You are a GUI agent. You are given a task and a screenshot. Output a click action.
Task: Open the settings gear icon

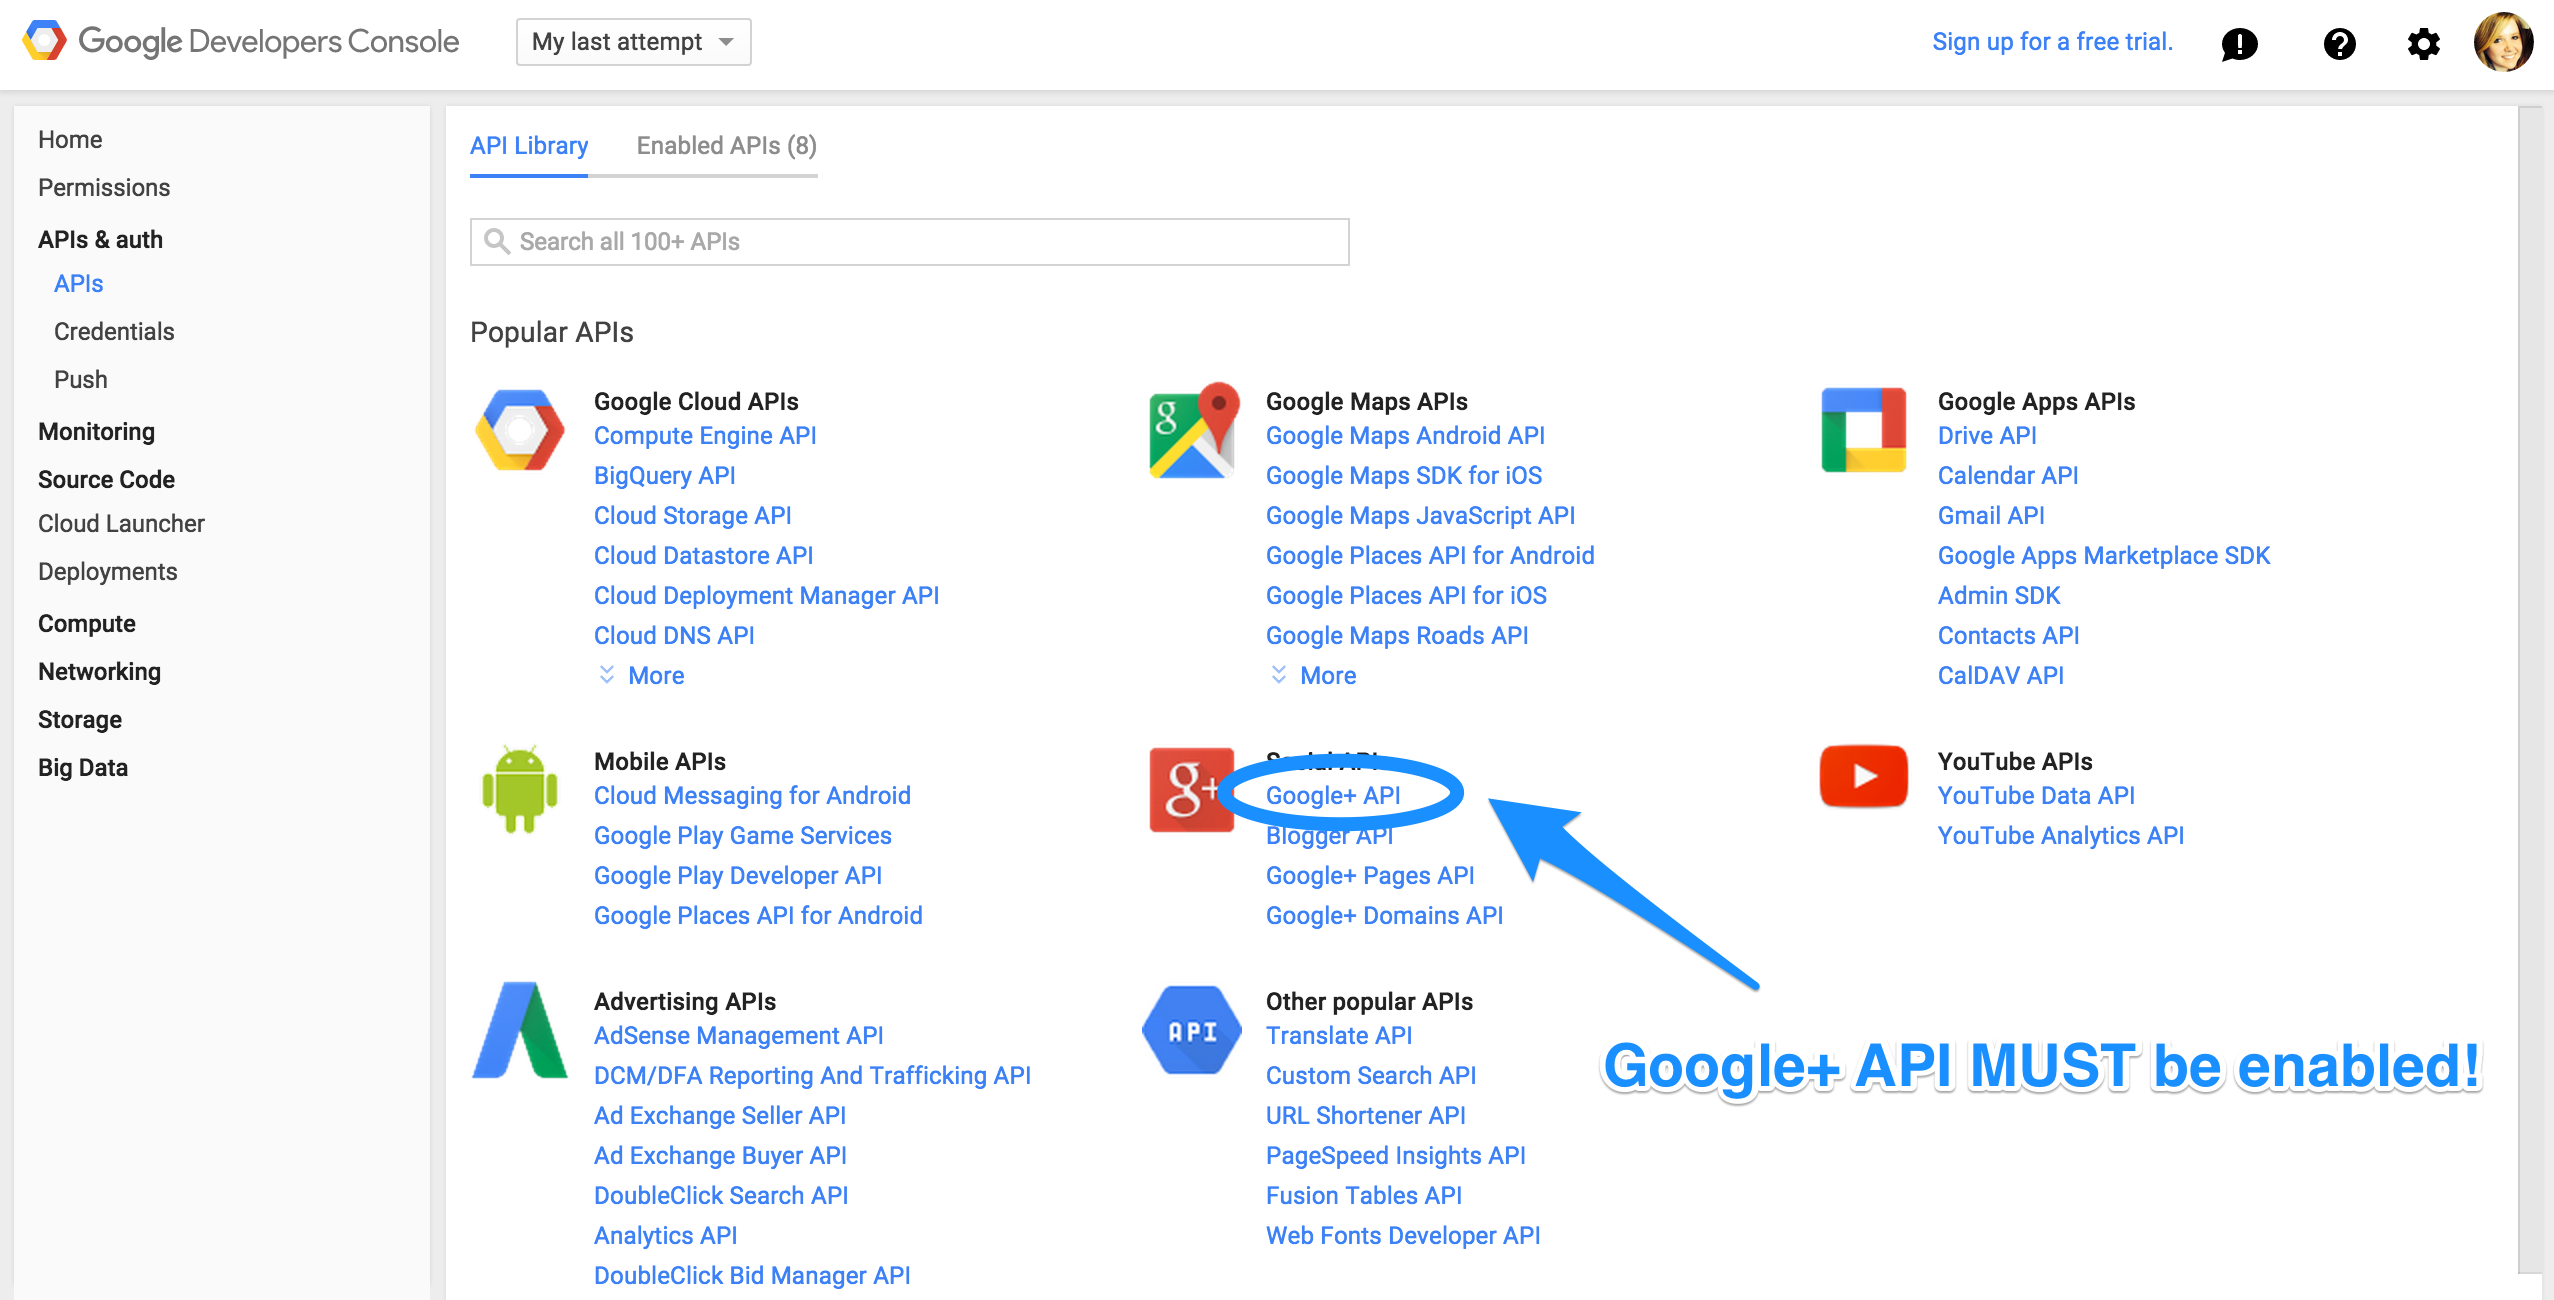(x=2424, y=43)
